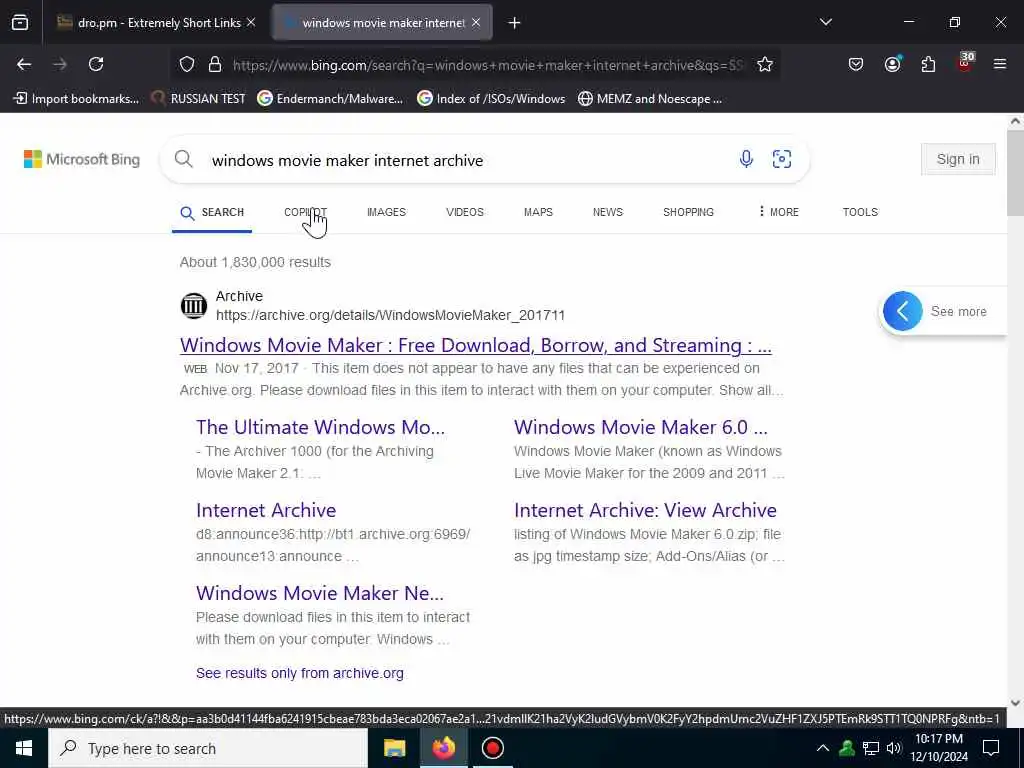Screen dimensions: 1024x768
Task: Click the Firefox taskbar icon
Action: coord(443,748)
